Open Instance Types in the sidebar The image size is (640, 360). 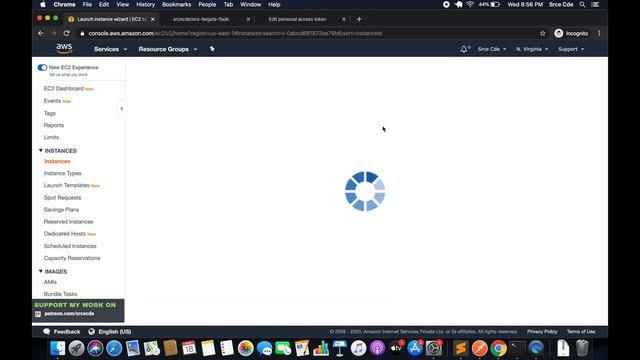pos(62,173)
